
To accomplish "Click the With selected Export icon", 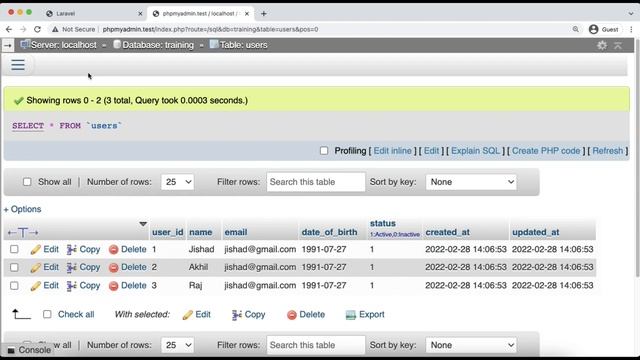I will [351, 315].
